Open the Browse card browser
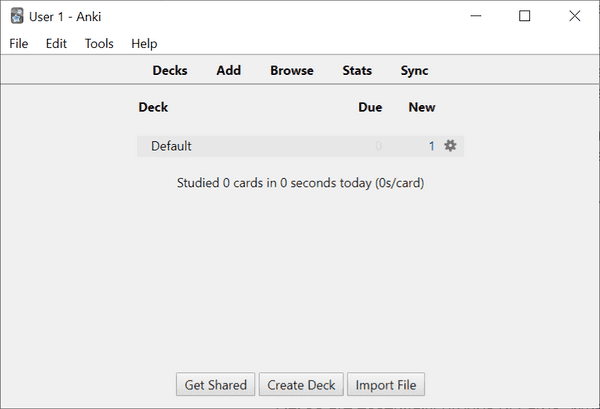The height and width of the screenshot is (409, 600). coord(292,71)
